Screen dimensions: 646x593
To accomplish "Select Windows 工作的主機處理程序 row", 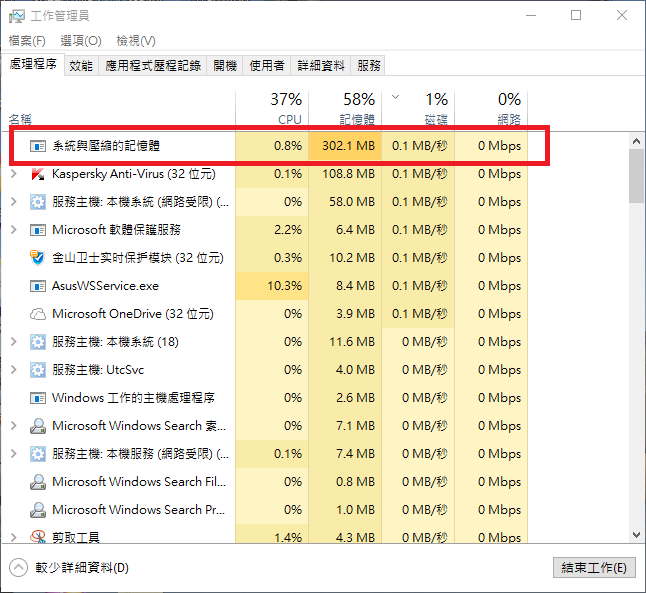I will click(x=264, y=398).
